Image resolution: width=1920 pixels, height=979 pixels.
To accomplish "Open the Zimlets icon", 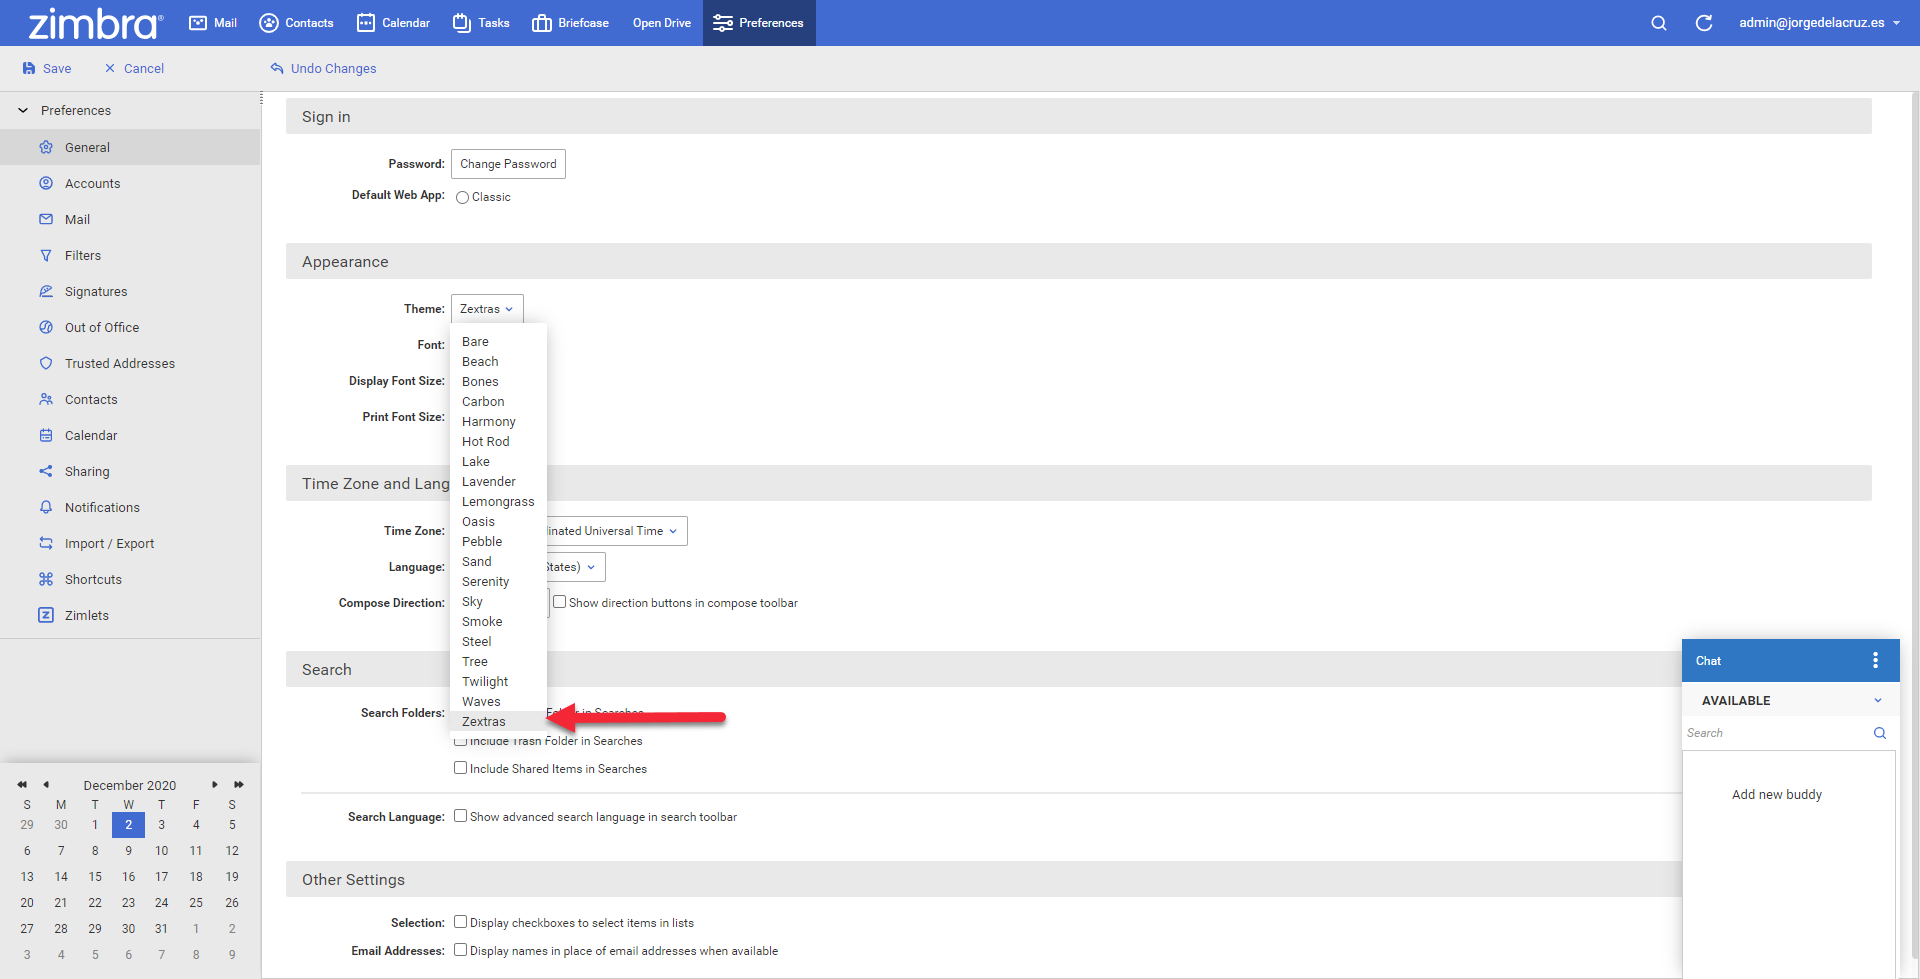I will (x=46, y=615).
